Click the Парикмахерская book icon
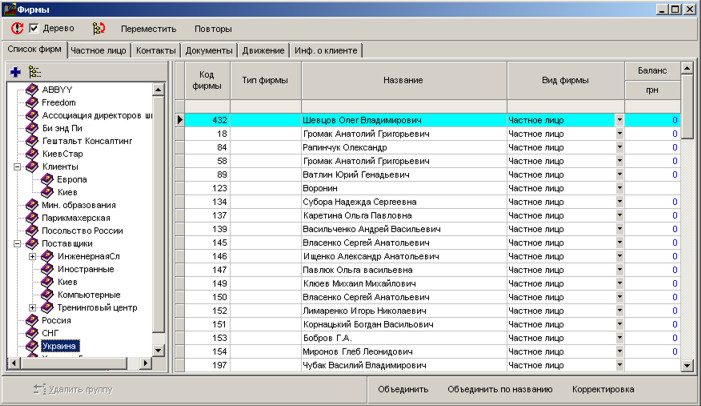 (31, 218)
